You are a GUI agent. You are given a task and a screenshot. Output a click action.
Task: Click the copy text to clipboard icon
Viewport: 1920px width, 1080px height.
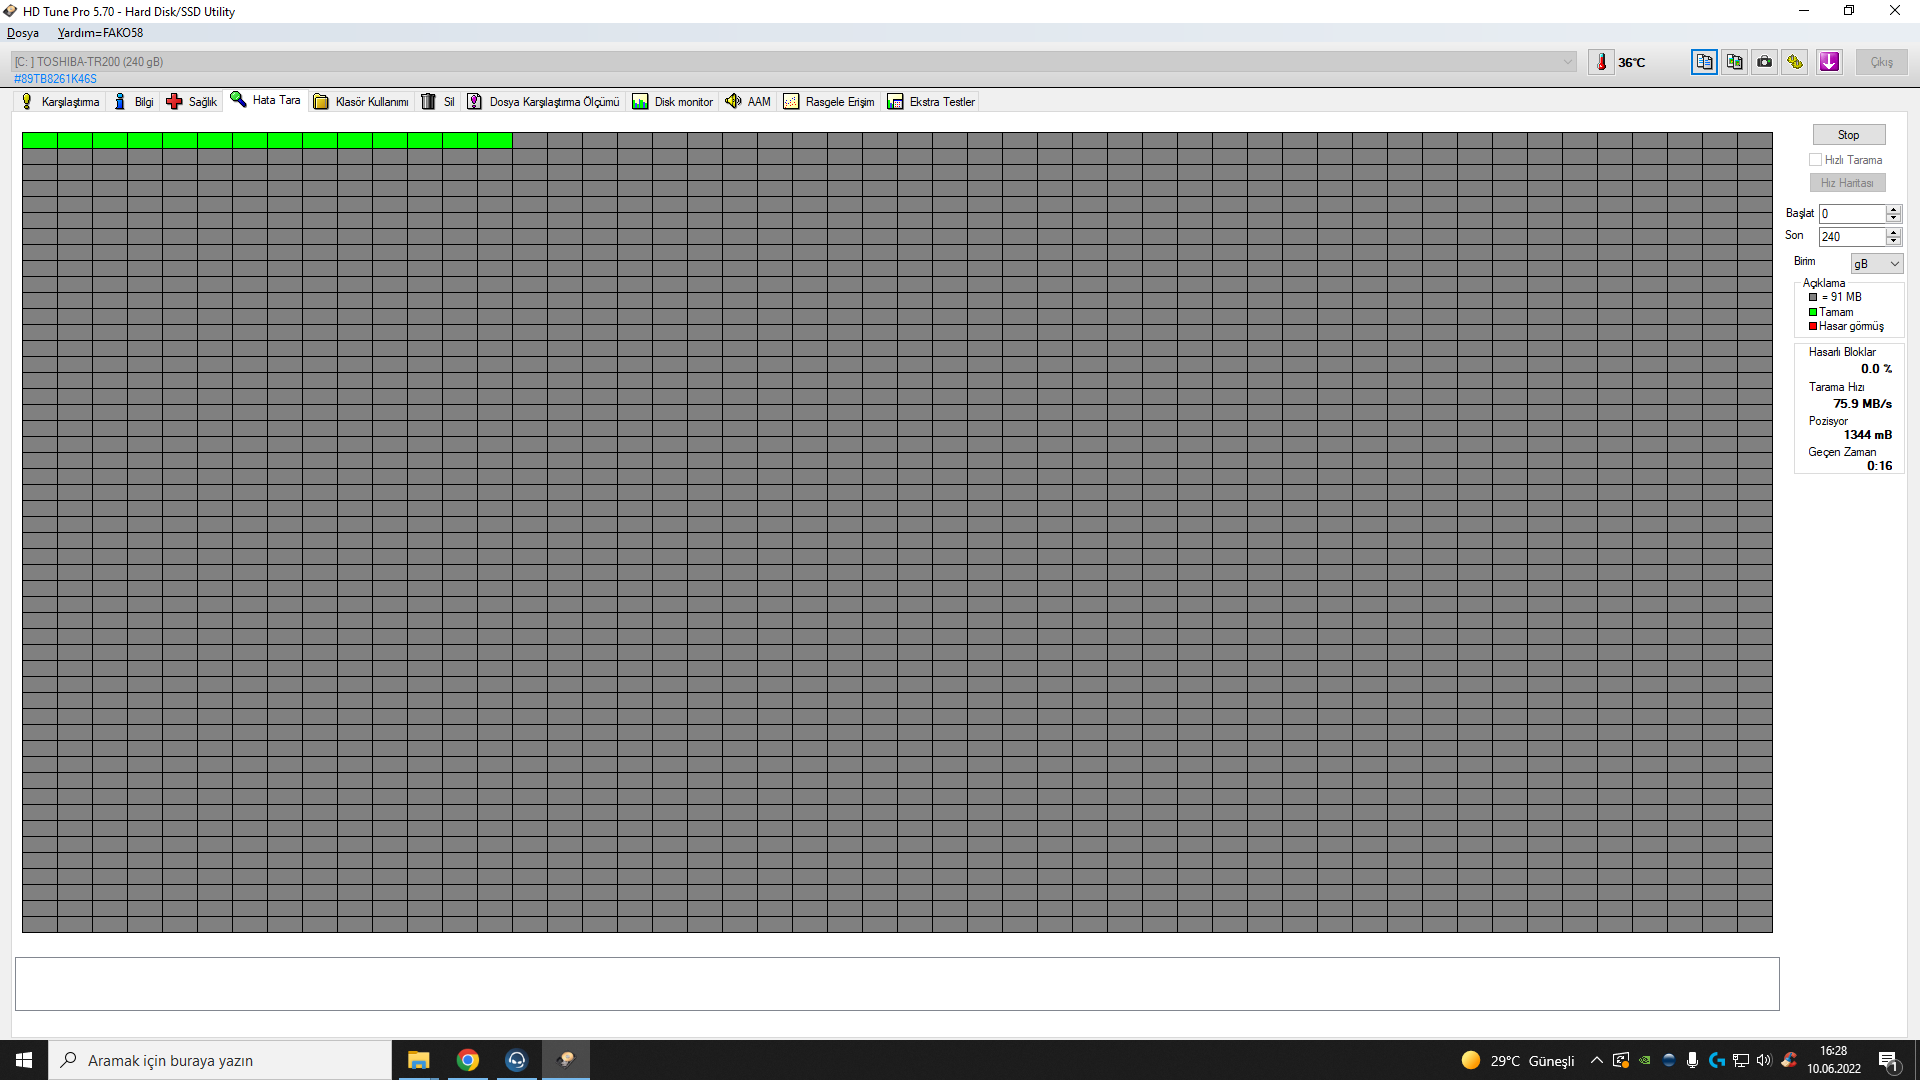coord(1704,62)
